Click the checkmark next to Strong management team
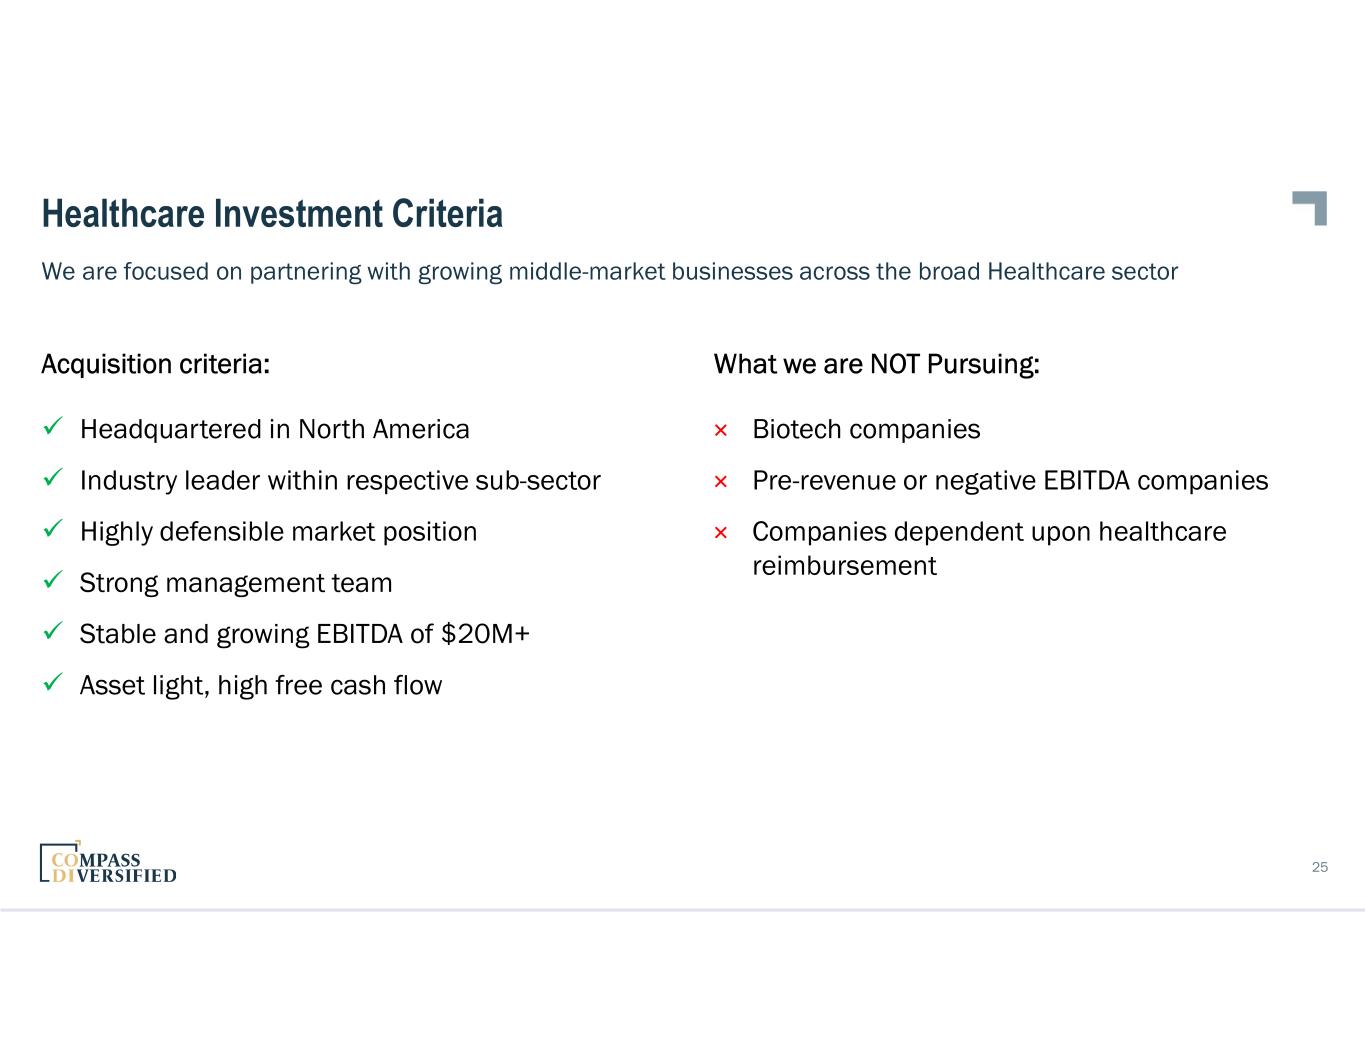 (x=54, y=581)
